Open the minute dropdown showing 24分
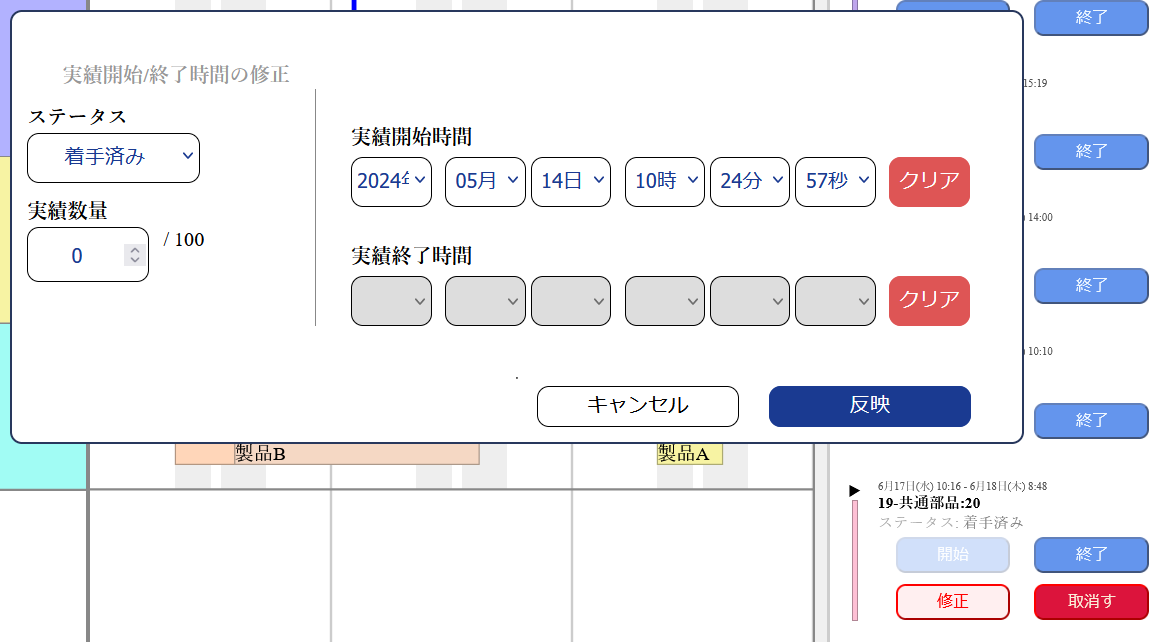 coord(749,182)
